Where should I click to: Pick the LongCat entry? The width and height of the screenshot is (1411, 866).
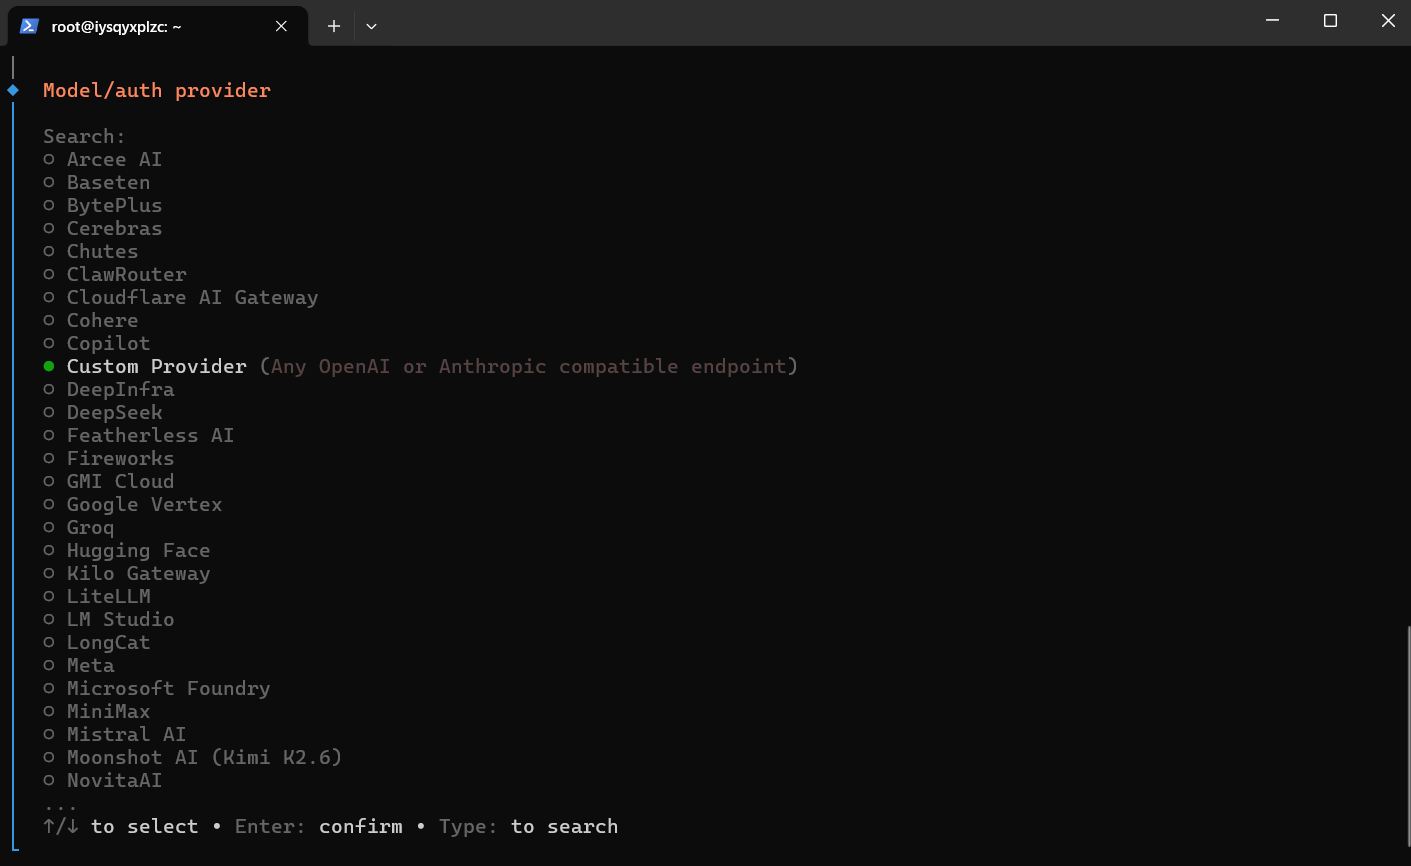click(x=97, y=642)
